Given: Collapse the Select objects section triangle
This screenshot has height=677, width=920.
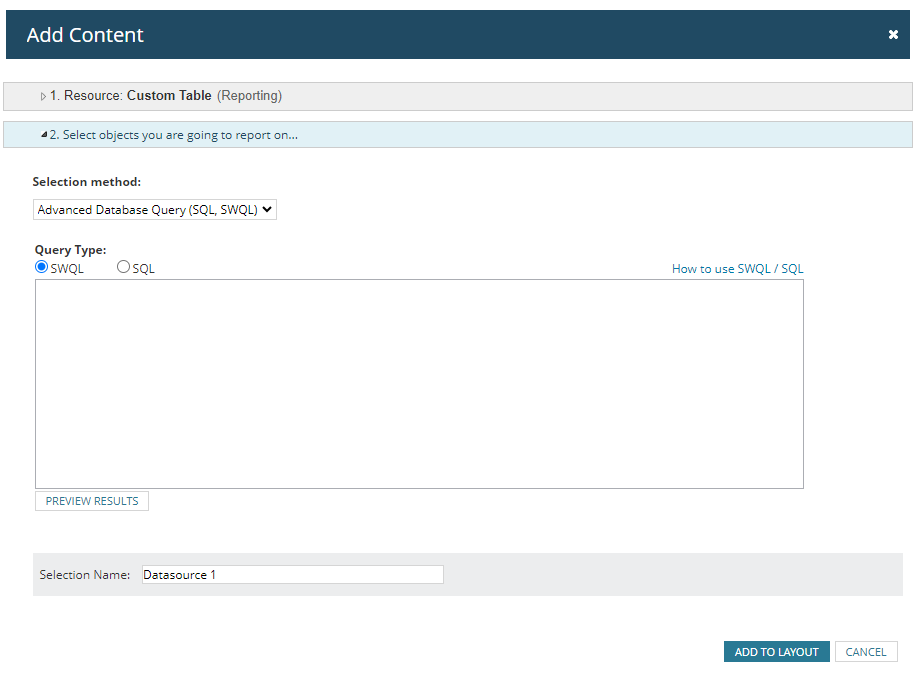Looking at the screenshot, I should click(44, 134).
